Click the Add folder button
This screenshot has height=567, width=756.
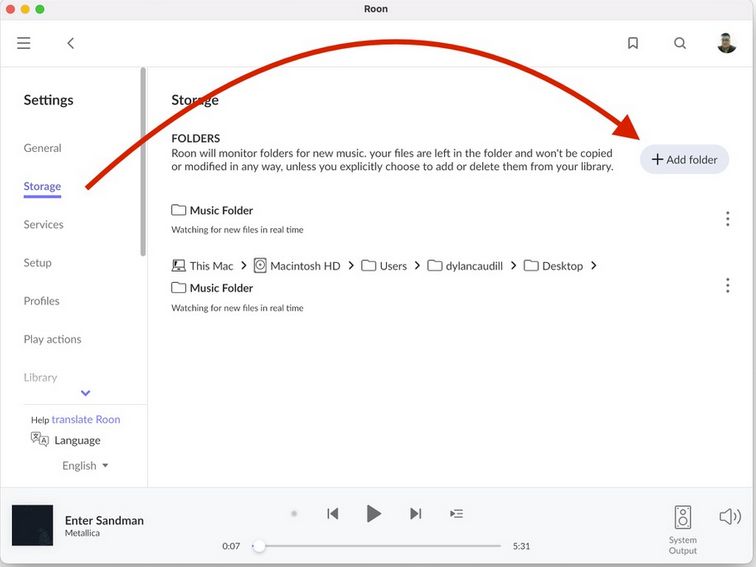684,160
